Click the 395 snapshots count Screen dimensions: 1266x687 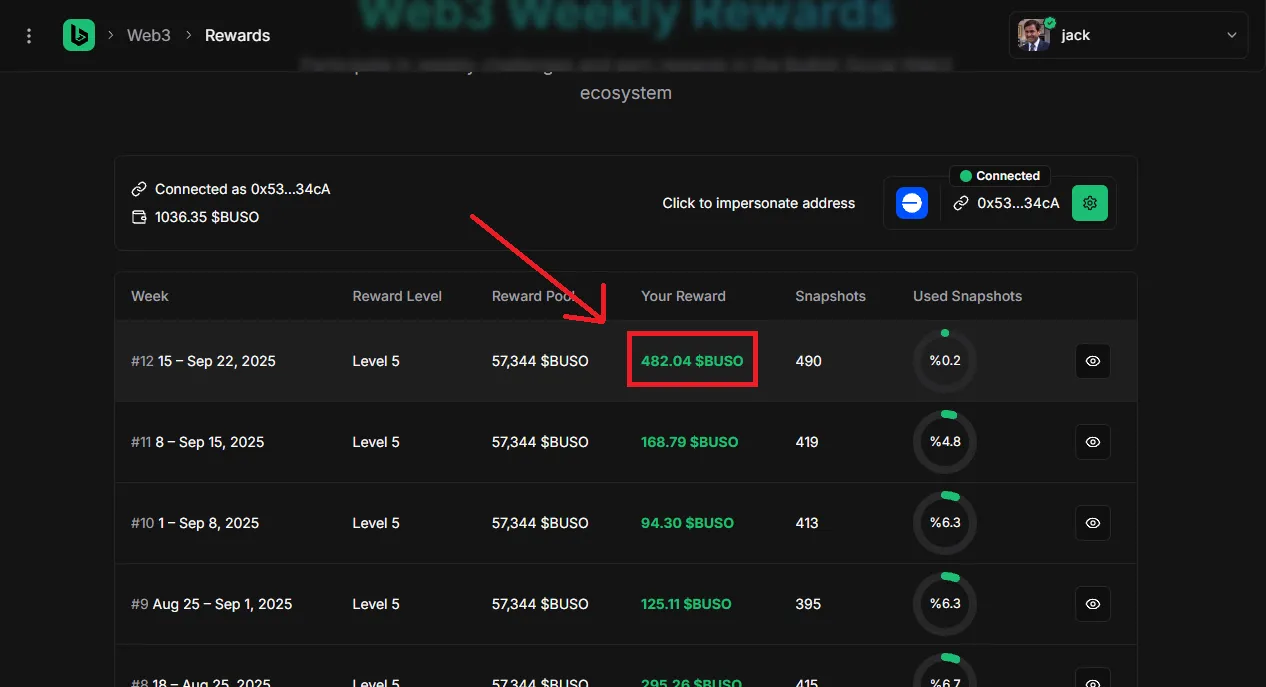pyautogui.click(x=808, y=604)
